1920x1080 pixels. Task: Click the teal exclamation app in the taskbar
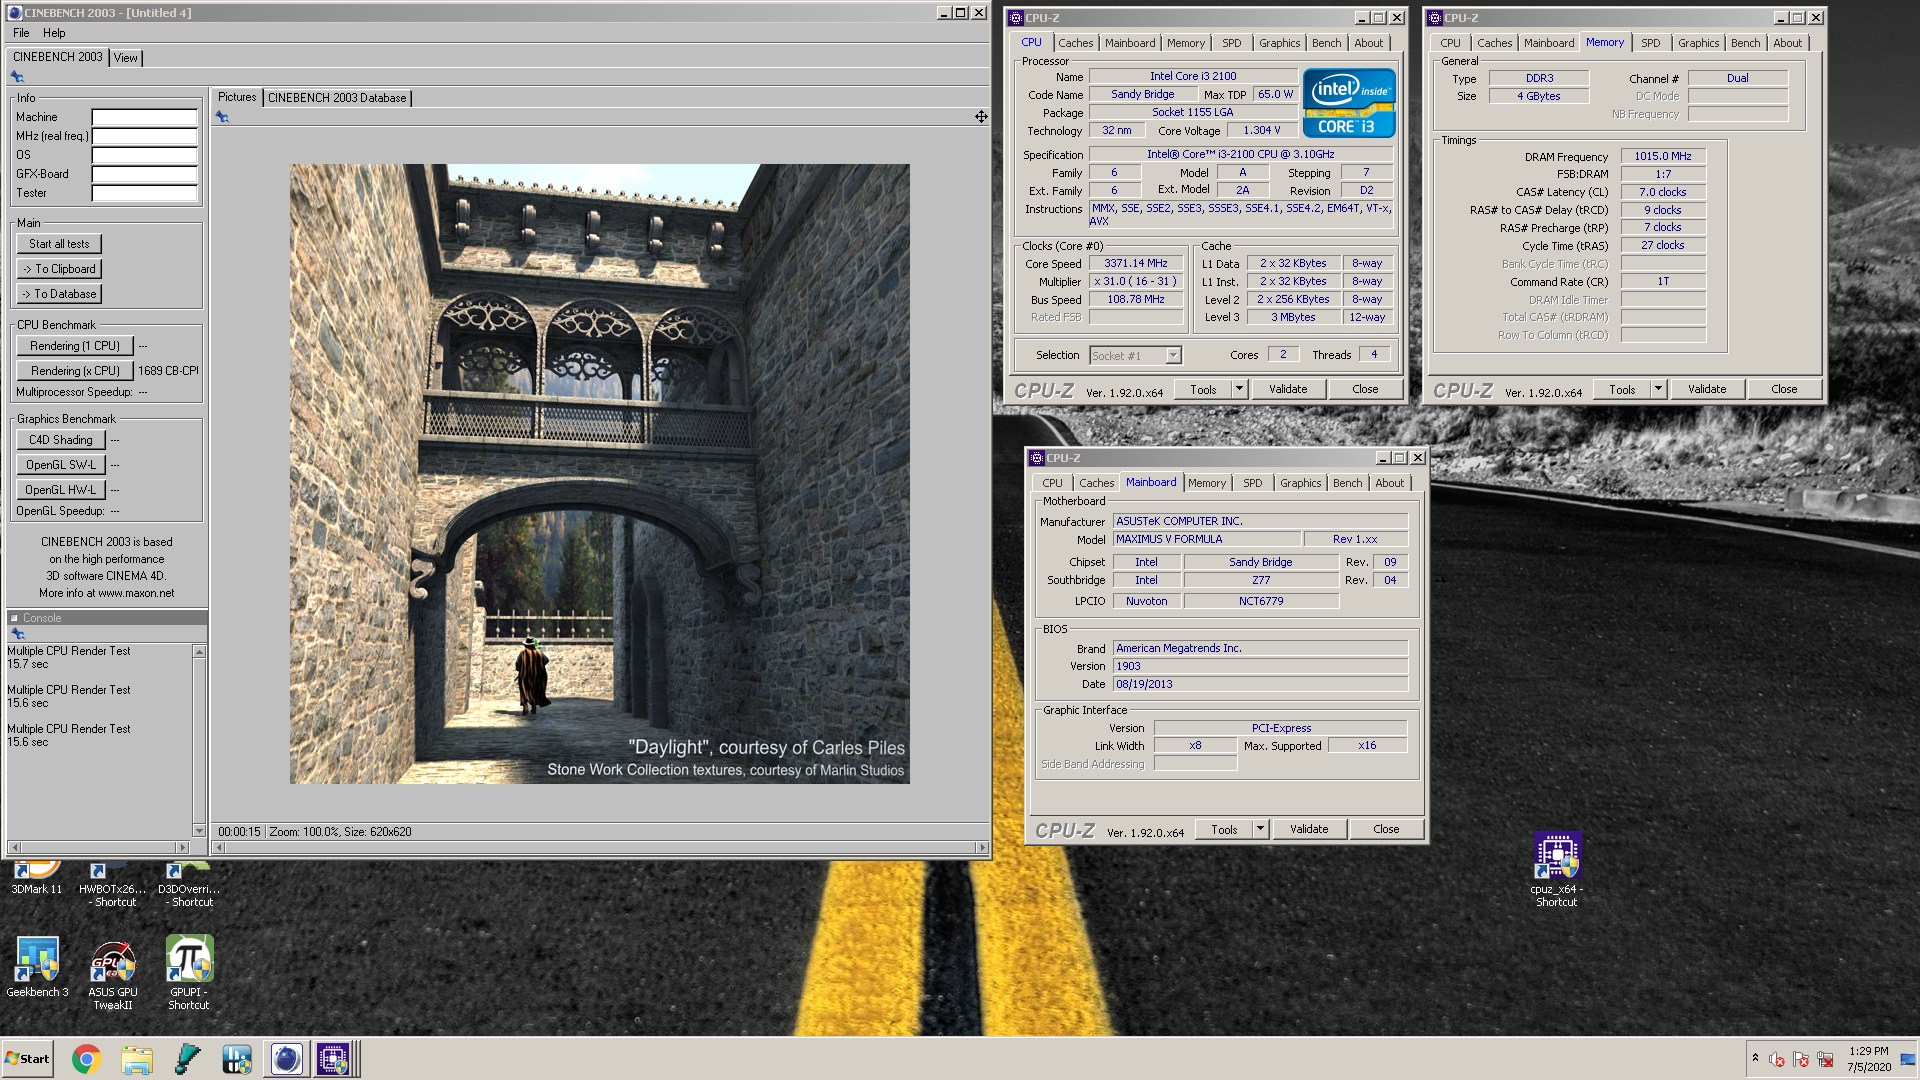tap(187, 1059)
